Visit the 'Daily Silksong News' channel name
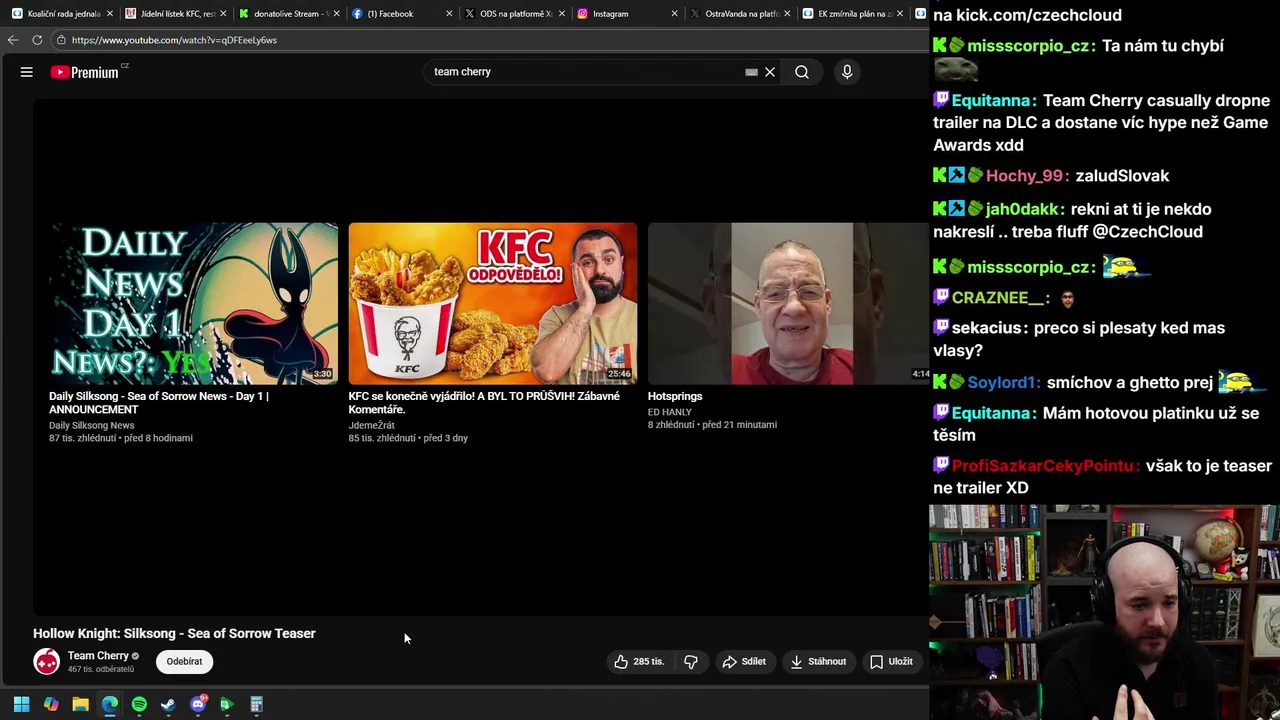 [x=91, y=425]
